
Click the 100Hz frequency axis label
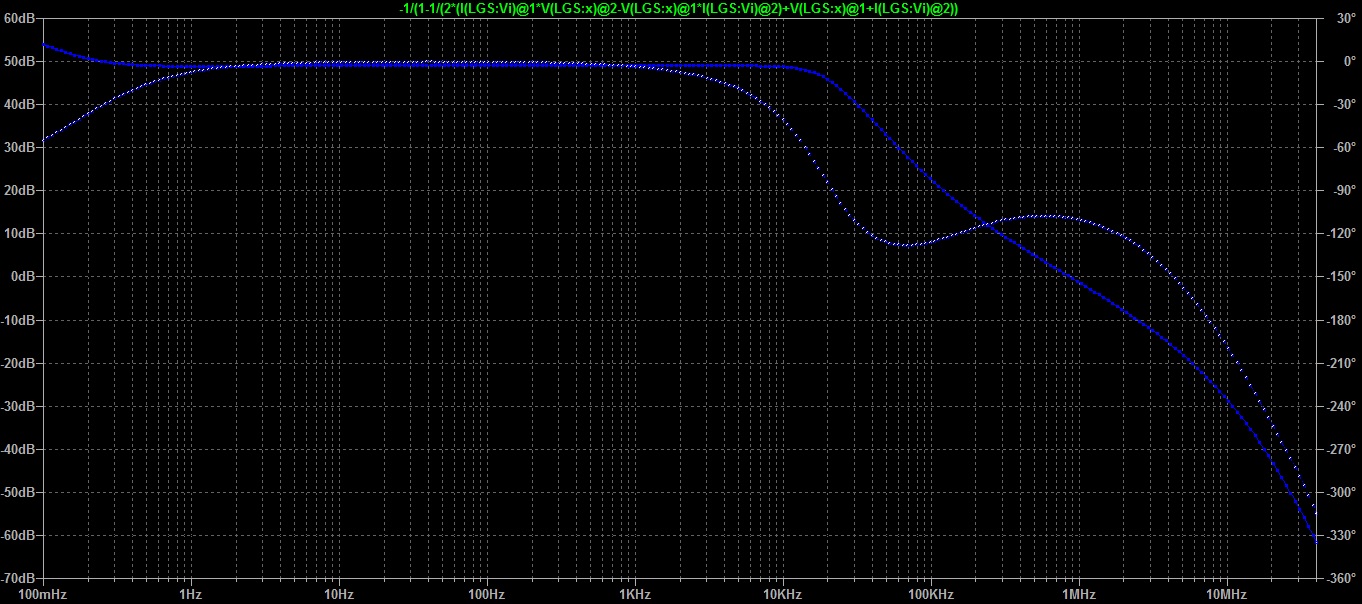click(x=487, y=594)
